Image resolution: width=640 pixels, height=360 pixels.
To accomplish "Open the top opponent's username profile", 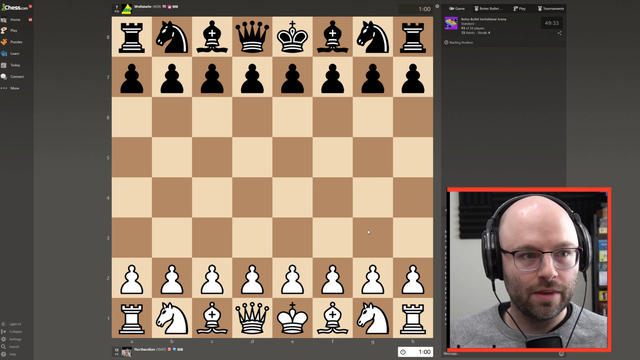I will click(x=142, y=7).
